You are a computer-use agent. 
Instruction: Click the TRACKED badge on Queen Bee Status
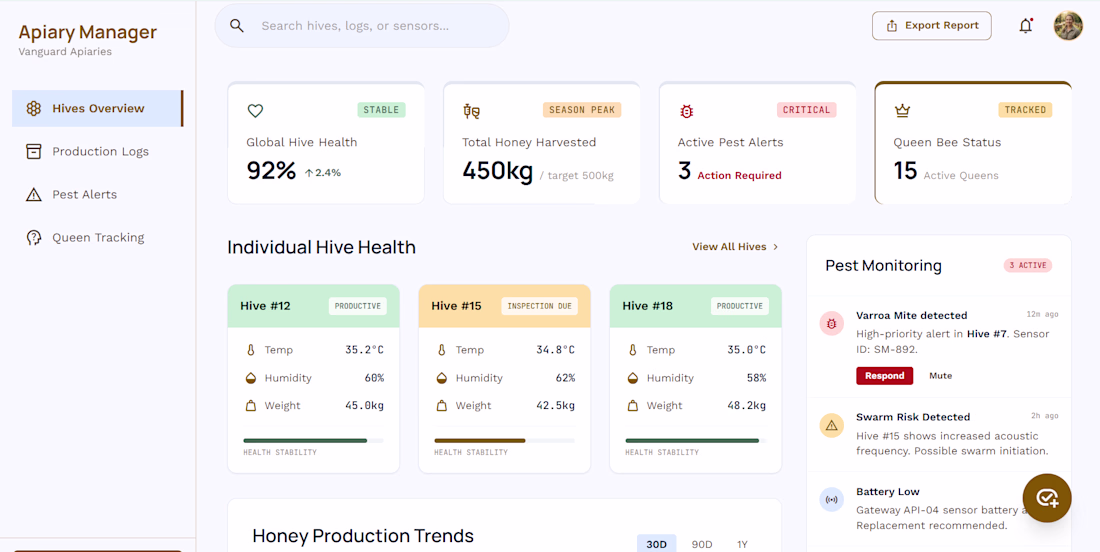(1025, 110)
